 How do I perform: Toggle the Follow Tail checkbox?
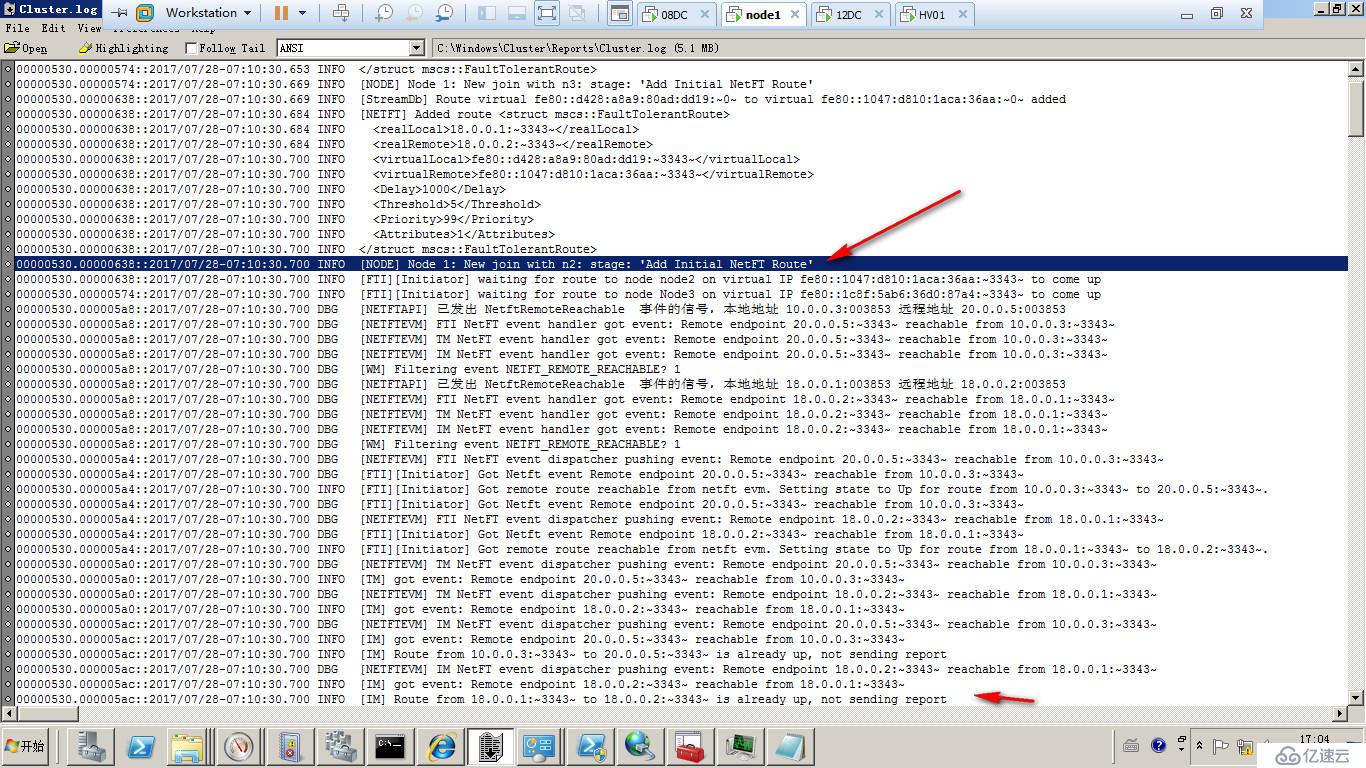[191, 48]
